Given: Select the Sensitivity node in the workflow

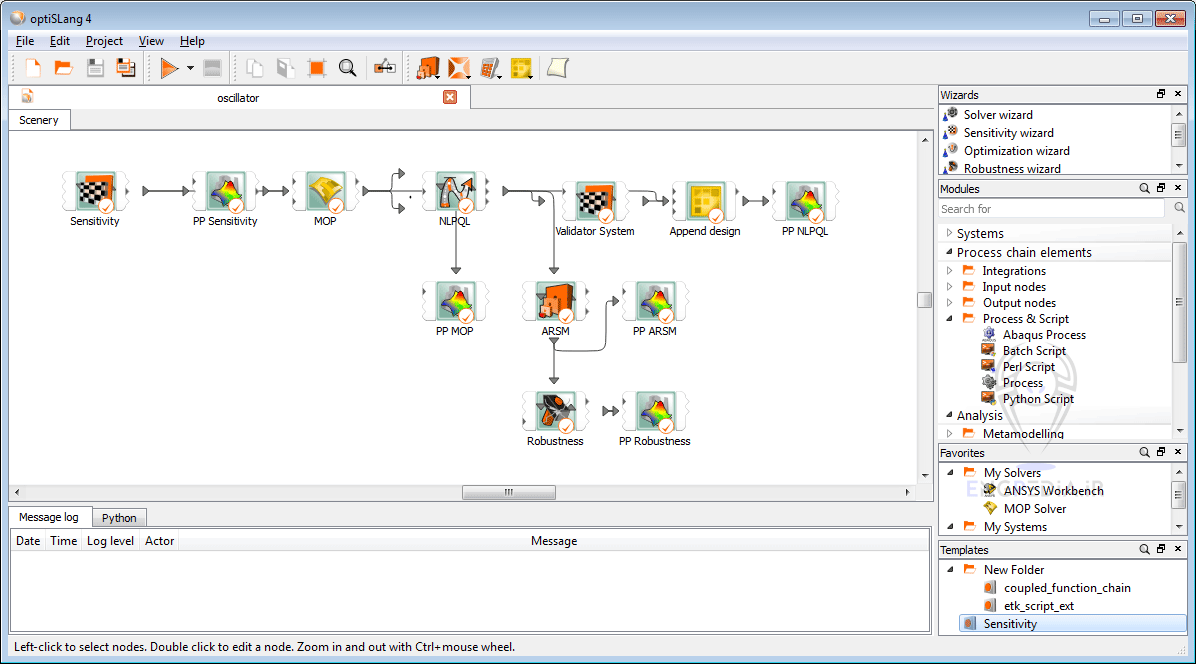Looking at the screenshot, I should click(94, 190).
